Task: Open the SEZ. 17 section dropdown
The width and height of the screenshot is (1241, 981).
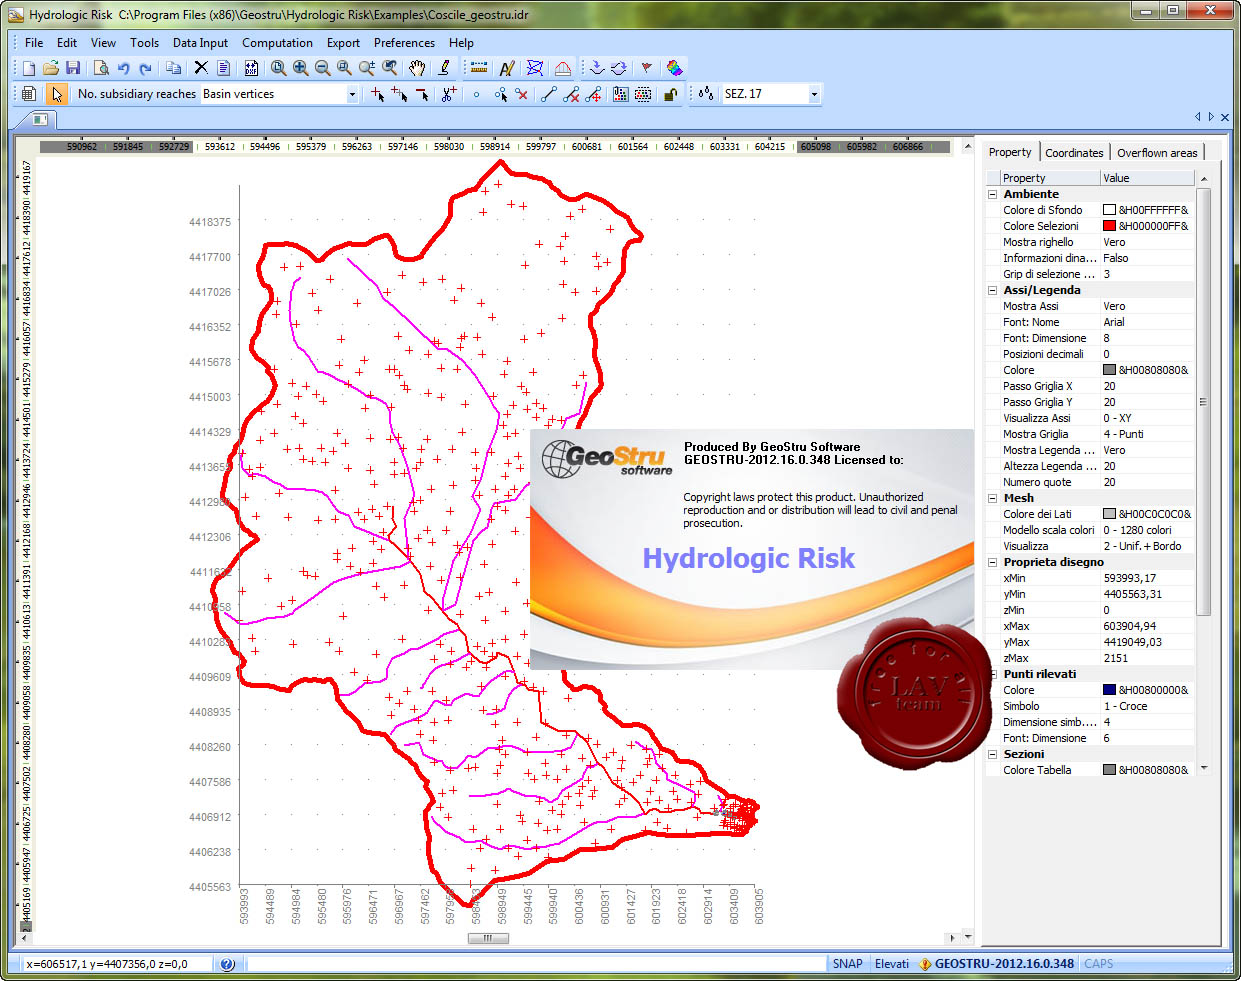Action: click(x=814, y=94)
